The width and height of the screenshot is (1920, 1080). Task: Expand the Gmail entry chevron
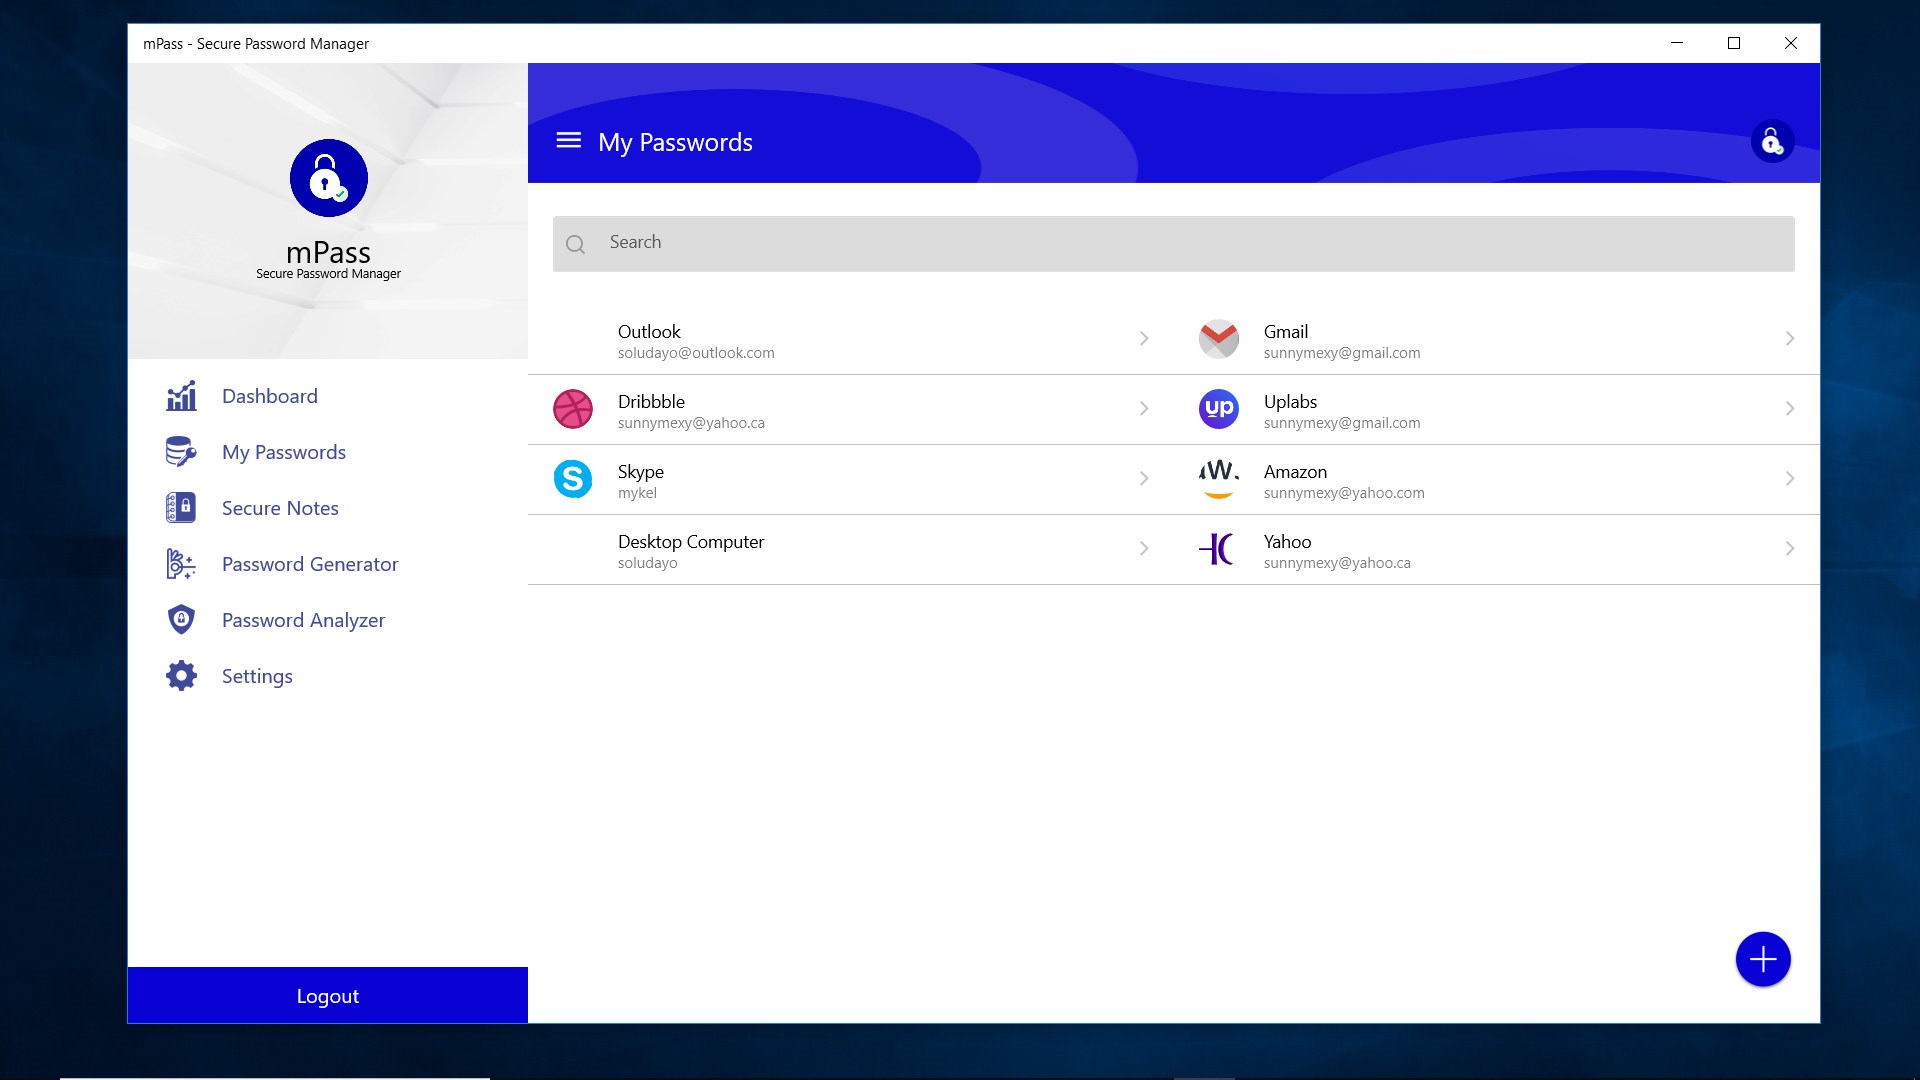(x=1789, y=339)
